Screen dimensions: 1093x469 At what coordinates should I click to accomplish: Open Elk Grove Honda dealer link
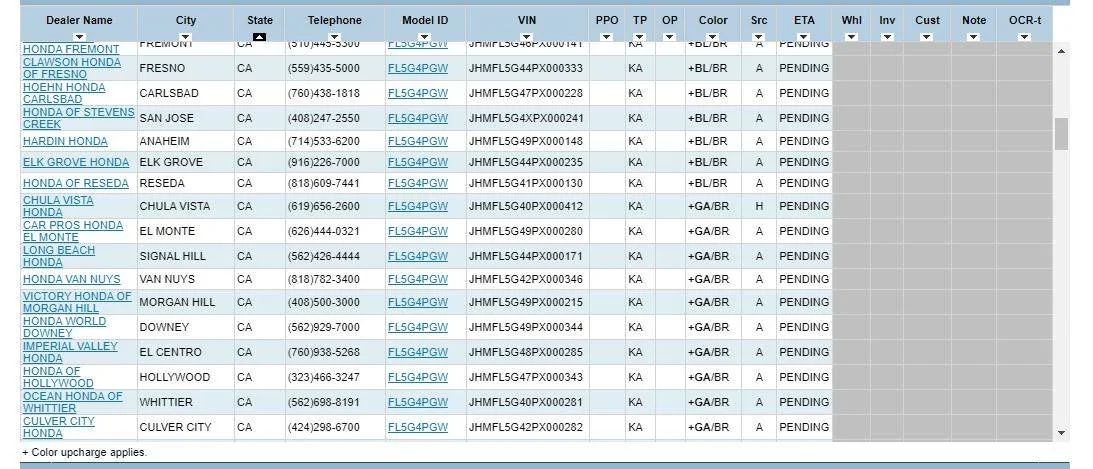[76, 162]
